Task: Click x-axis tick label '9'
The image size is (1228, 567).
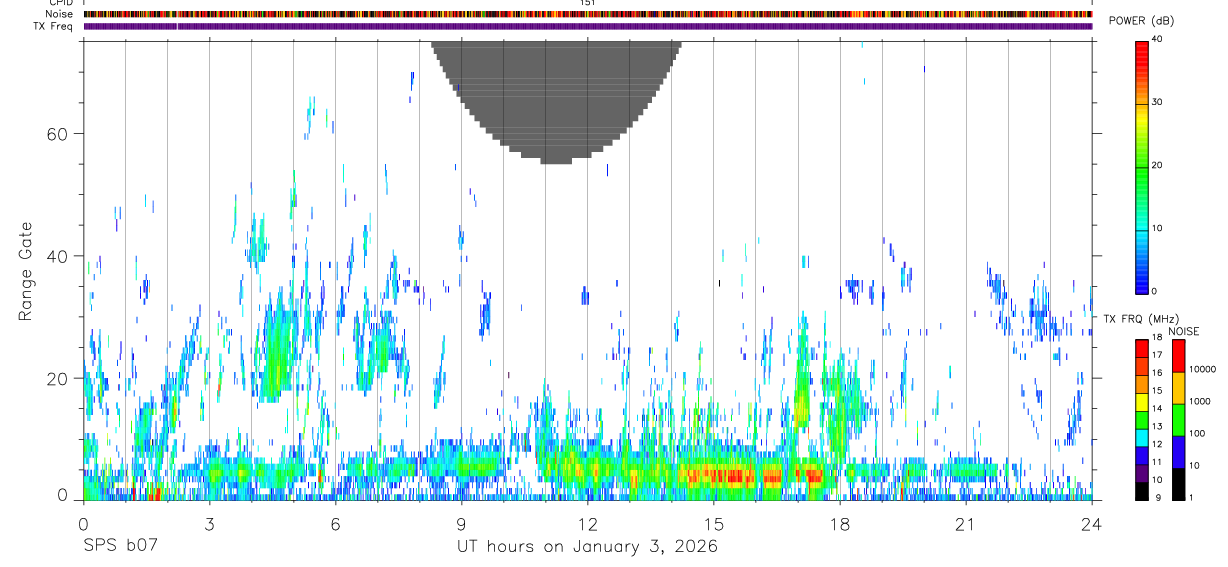Action: [x=461, y=524]
